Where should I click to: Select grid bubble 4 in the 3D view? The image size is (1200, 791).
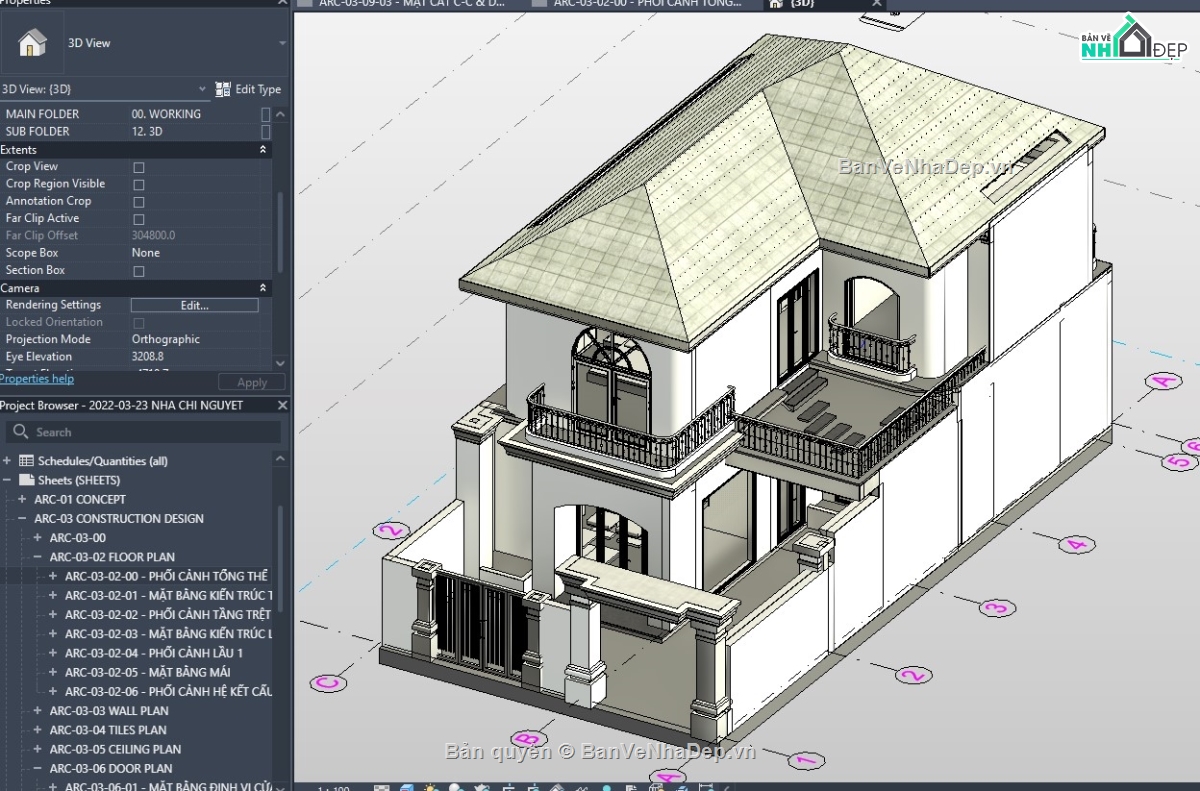1075,545
